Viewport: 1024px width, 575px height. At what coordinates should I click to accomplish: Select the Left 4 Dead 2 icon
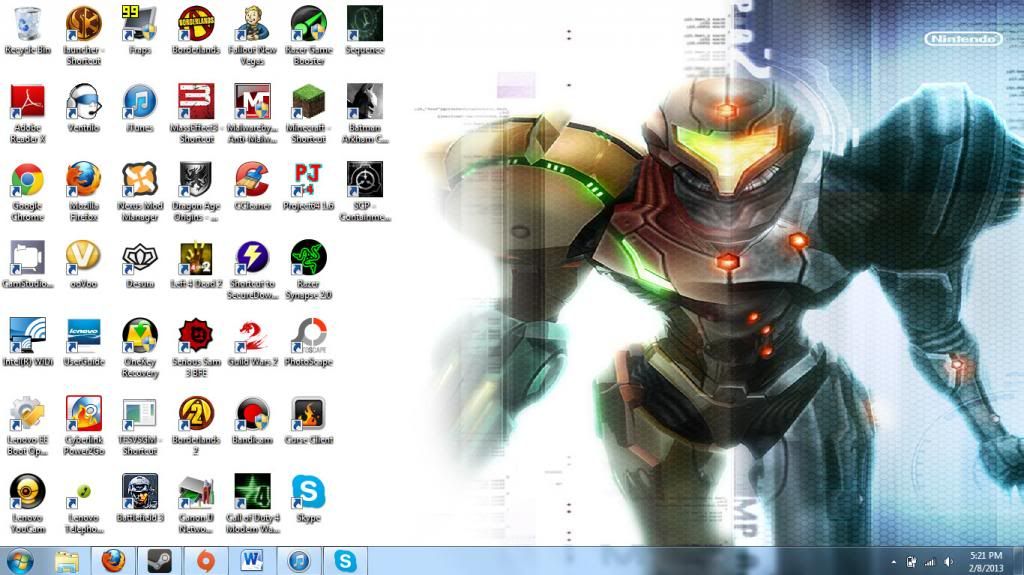(195, 257)
